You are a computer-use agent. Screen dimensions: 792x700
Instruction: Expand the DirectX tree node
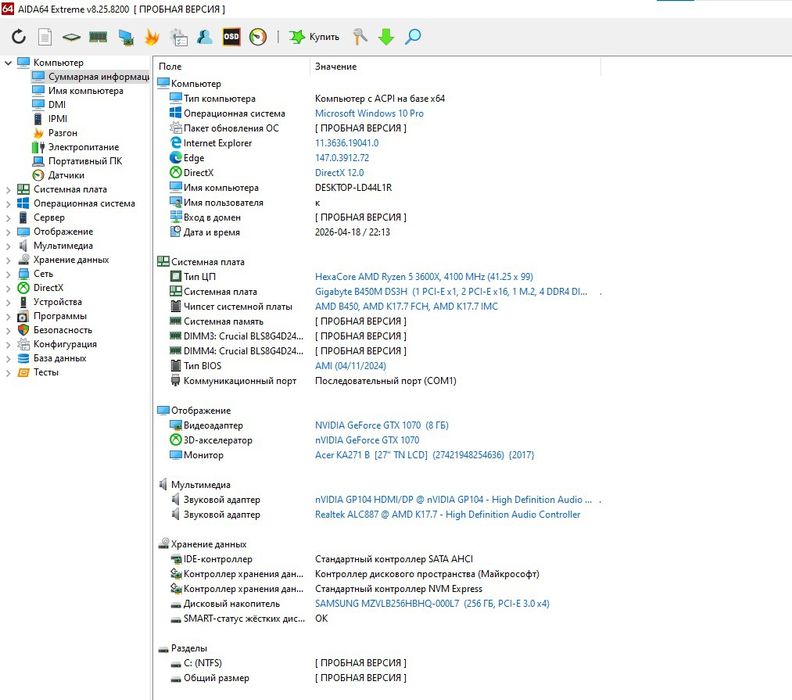[x=8, y=289]
